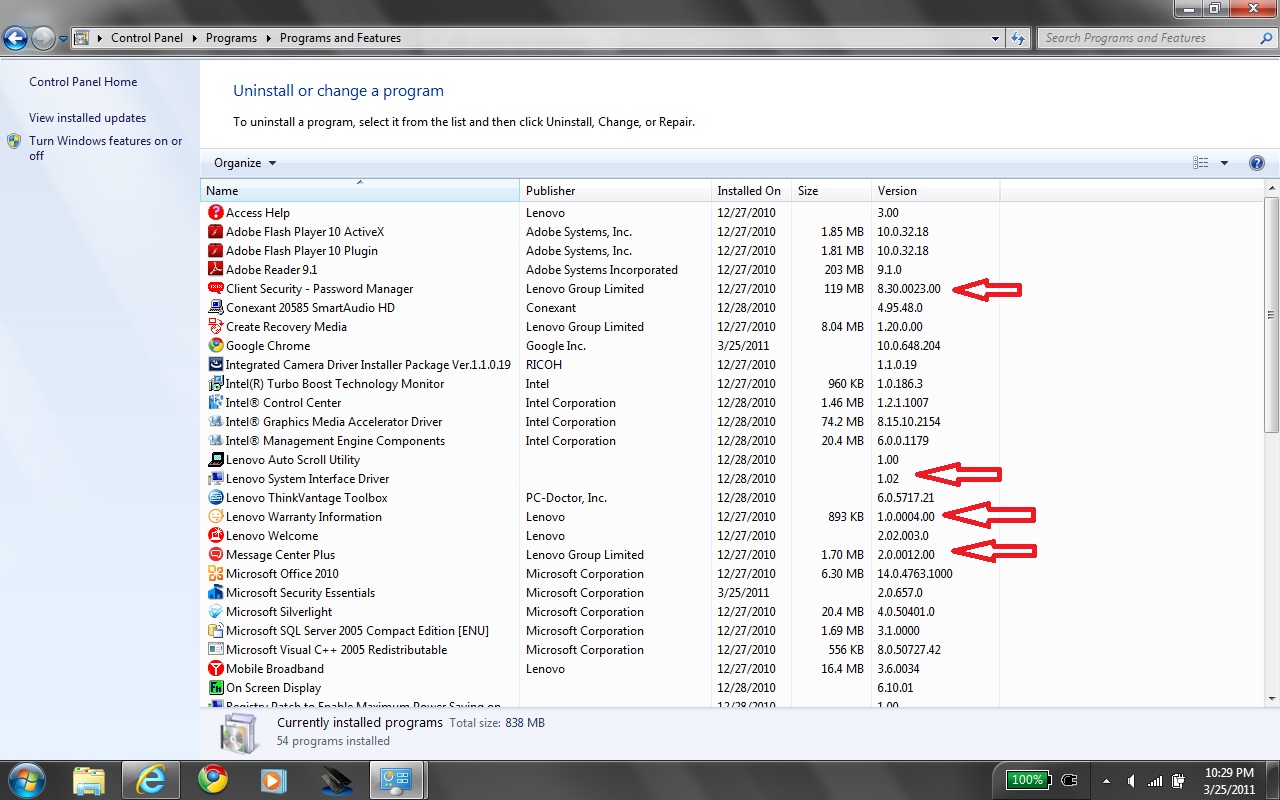1280x800 pixels.
Task: Open the recent pages dropdown arrow
Action: tap(63, 39)
